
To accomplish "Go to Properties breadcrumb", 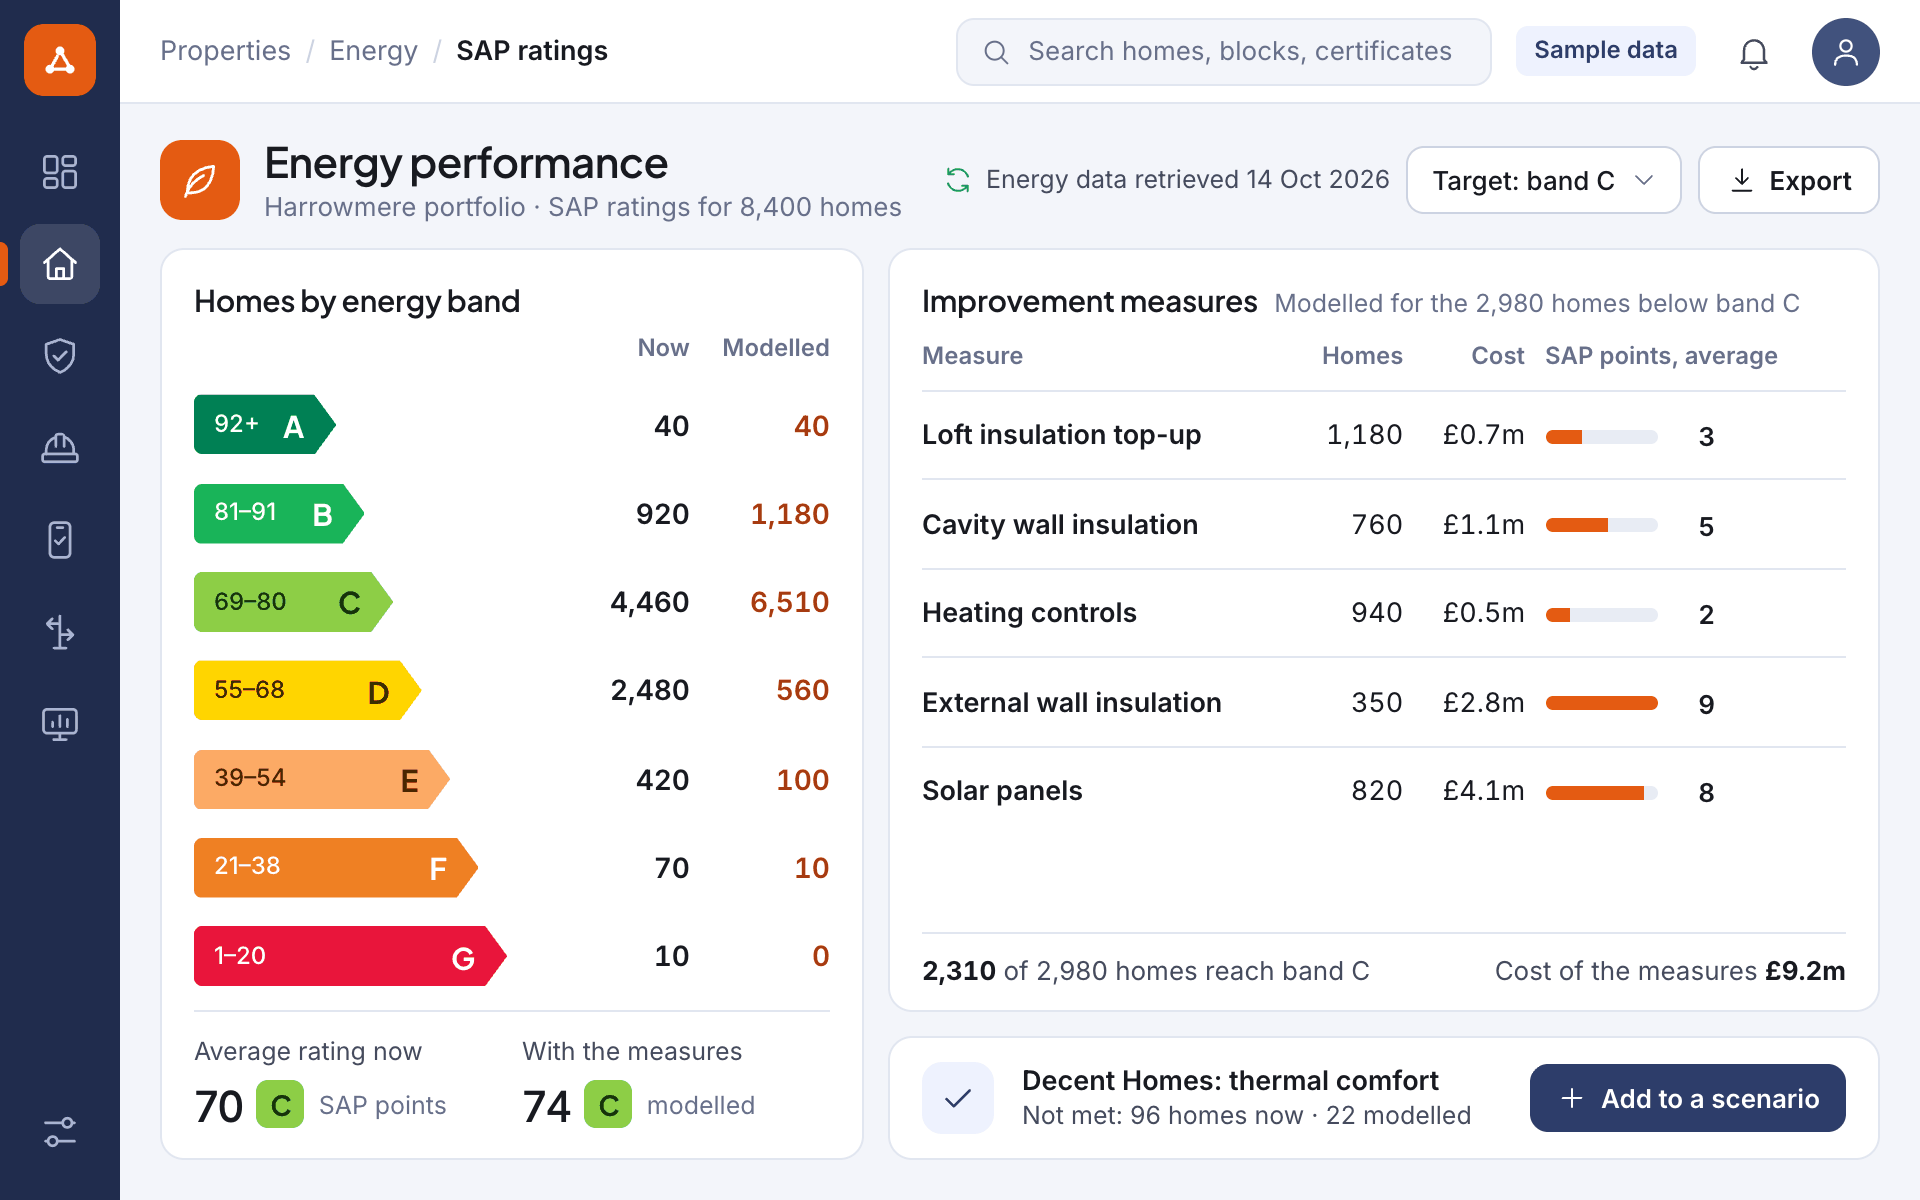I will pyautogui.click(x=225, y=51).
